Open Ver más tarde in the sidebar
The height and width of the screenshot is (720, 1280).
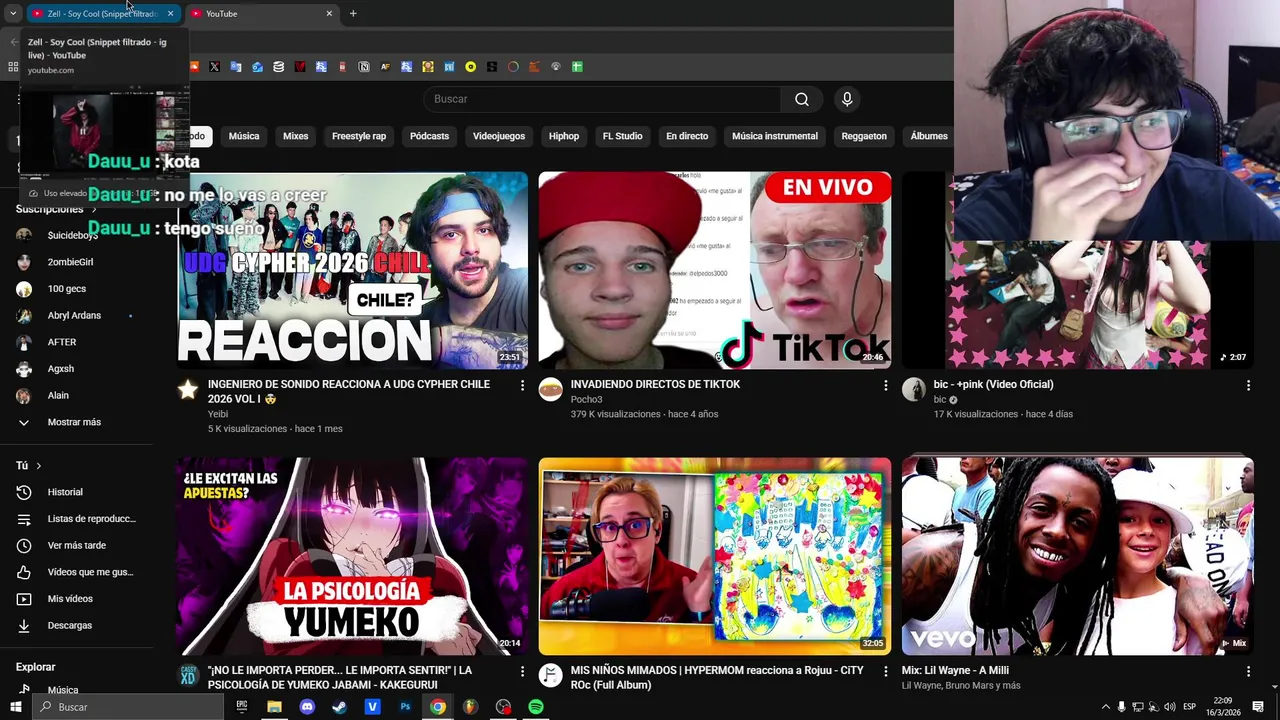point(76,545)
